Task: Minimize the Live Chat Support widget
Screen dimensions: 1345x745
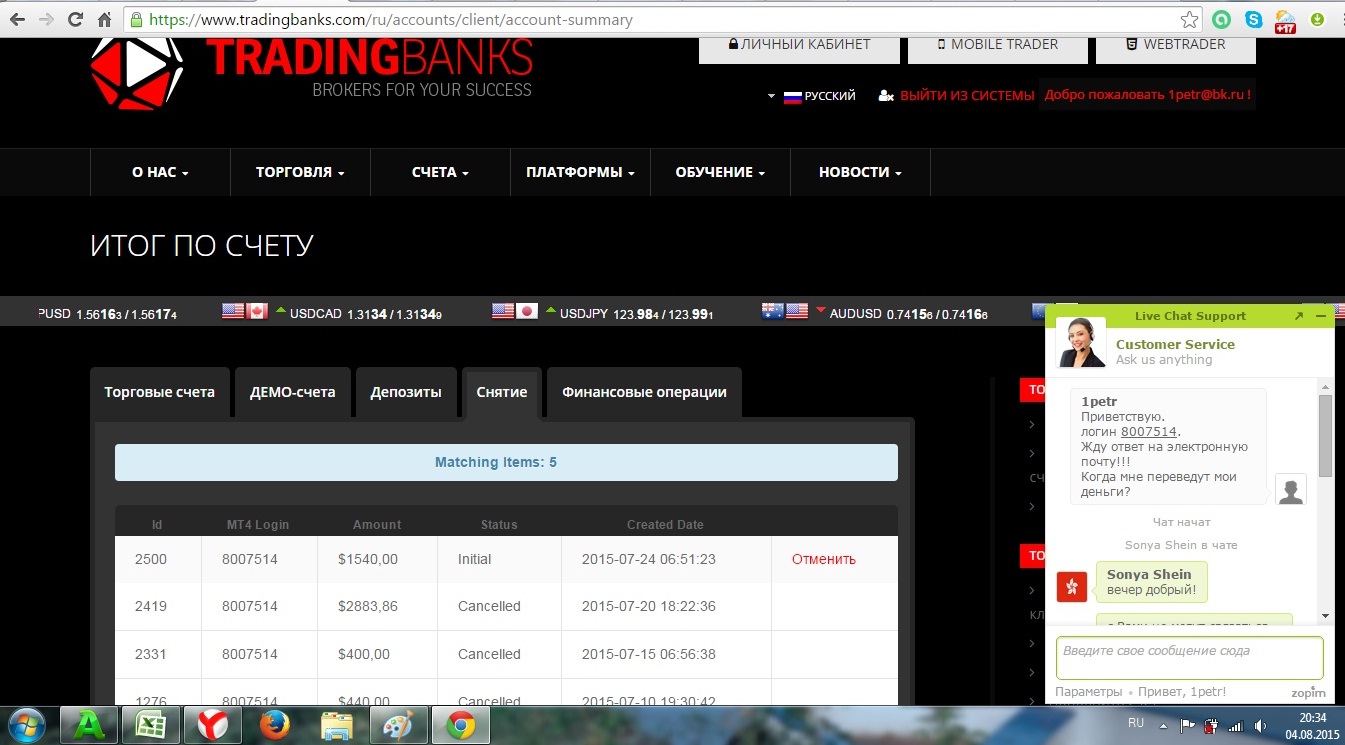Action: 1320,316
